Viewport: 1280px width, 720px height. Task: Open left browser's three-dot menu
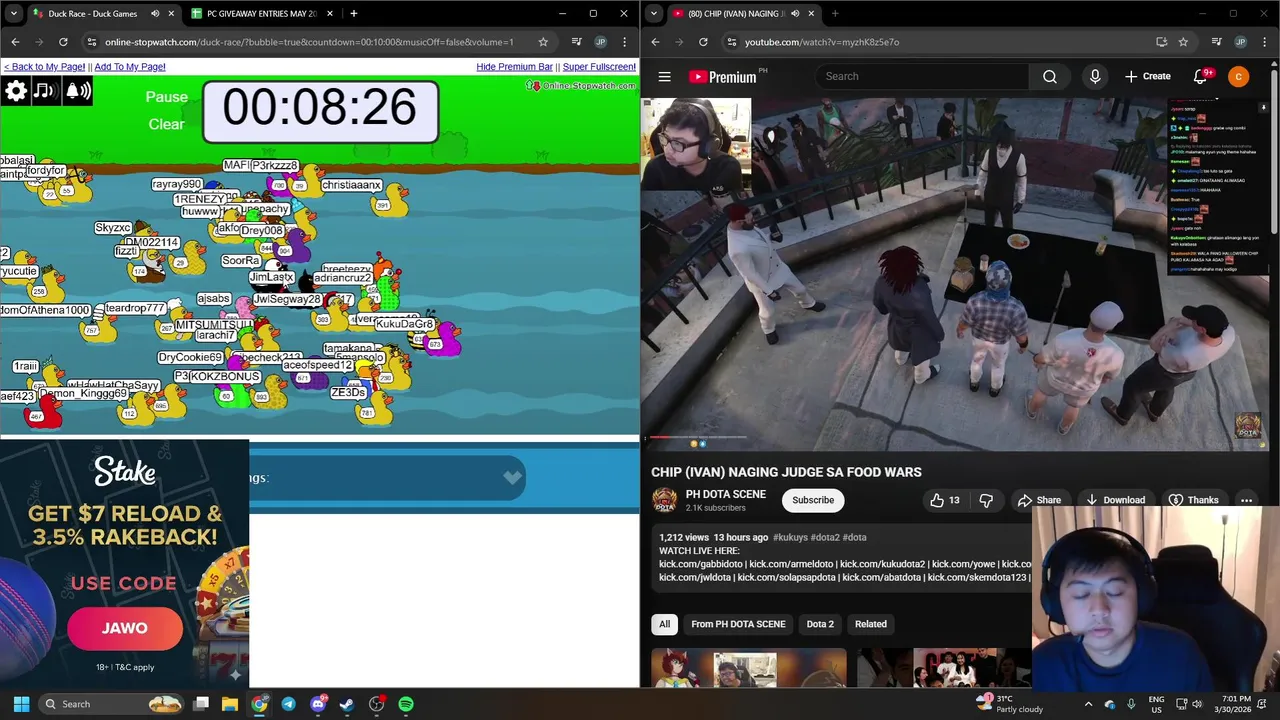(x=625, y=42)
